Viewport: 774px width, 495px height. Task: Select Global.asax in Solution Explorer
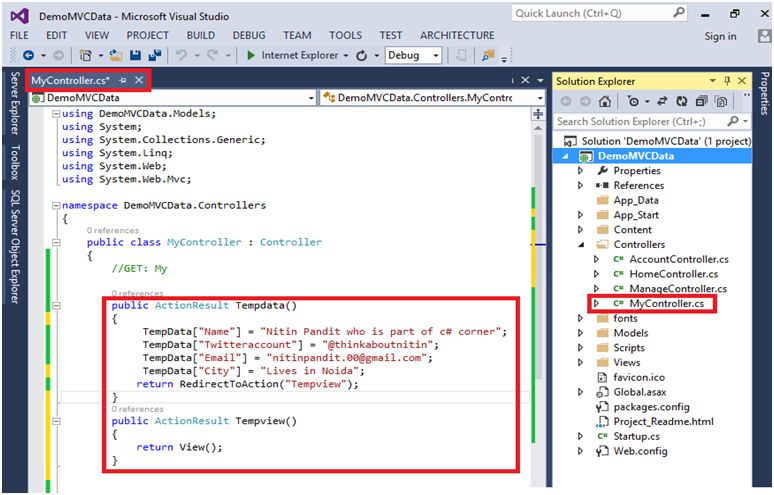pyautogui.click(x=640, y=392)
